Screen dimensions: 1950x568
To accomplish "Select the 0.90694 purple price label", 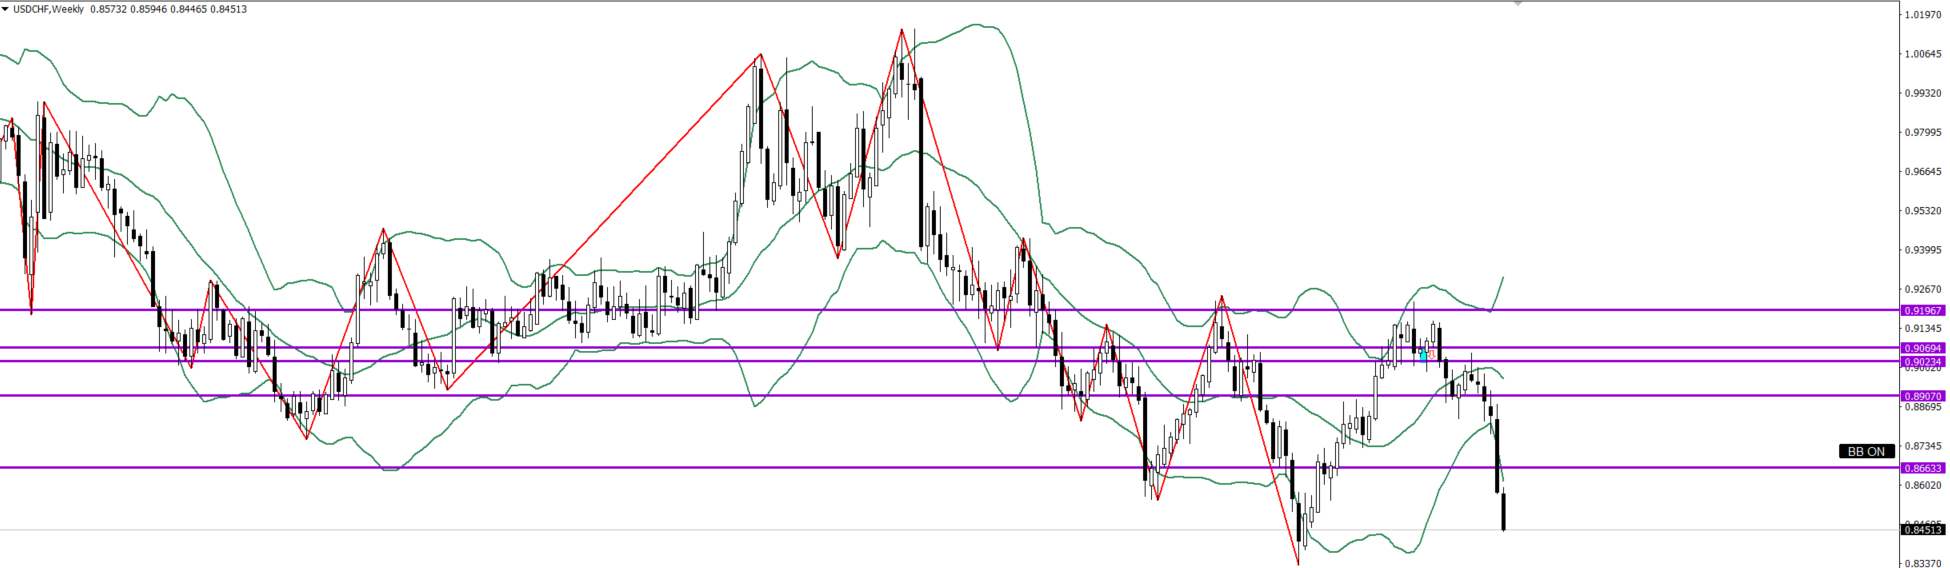I will [x=1923, y=348].
